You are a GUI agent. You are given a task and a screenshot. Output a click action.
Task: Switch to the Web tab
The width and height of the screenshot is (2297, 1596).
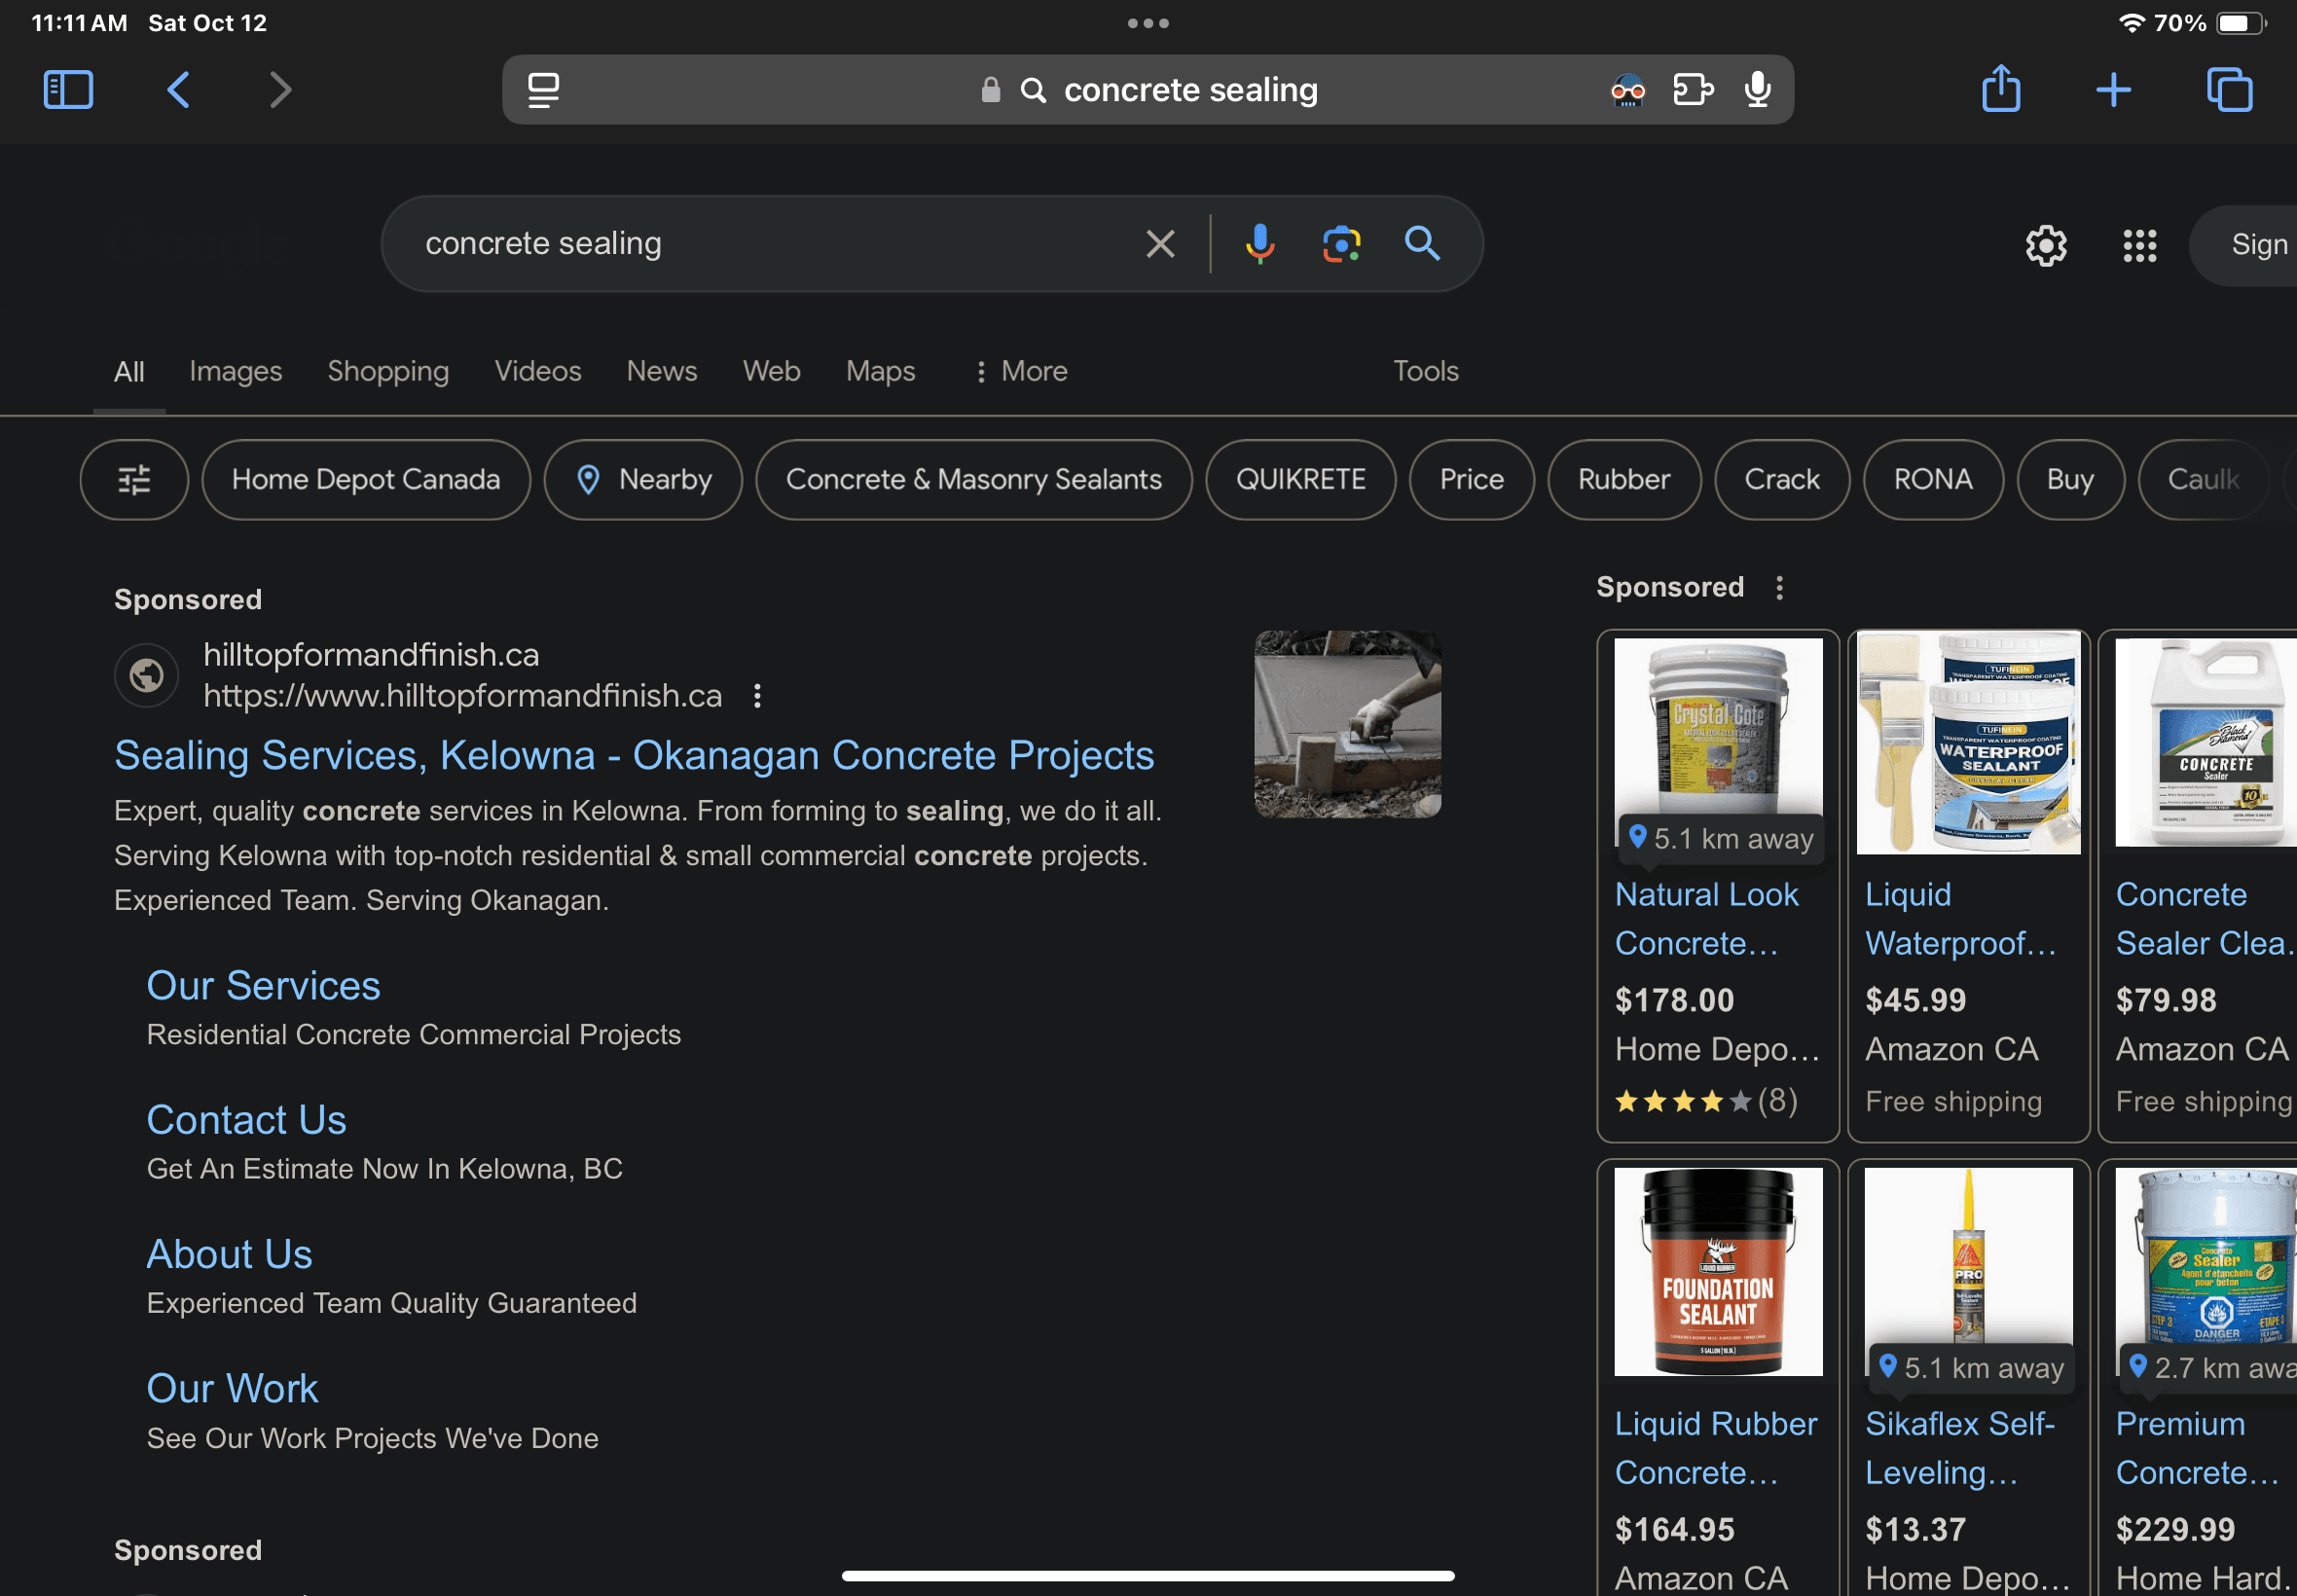[771, 371]
